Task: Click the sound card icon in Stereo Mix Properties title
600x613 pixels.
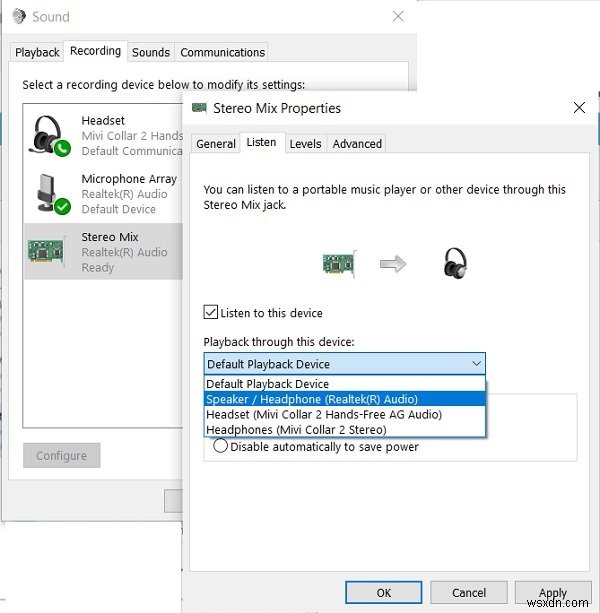Action: [199, 108]
